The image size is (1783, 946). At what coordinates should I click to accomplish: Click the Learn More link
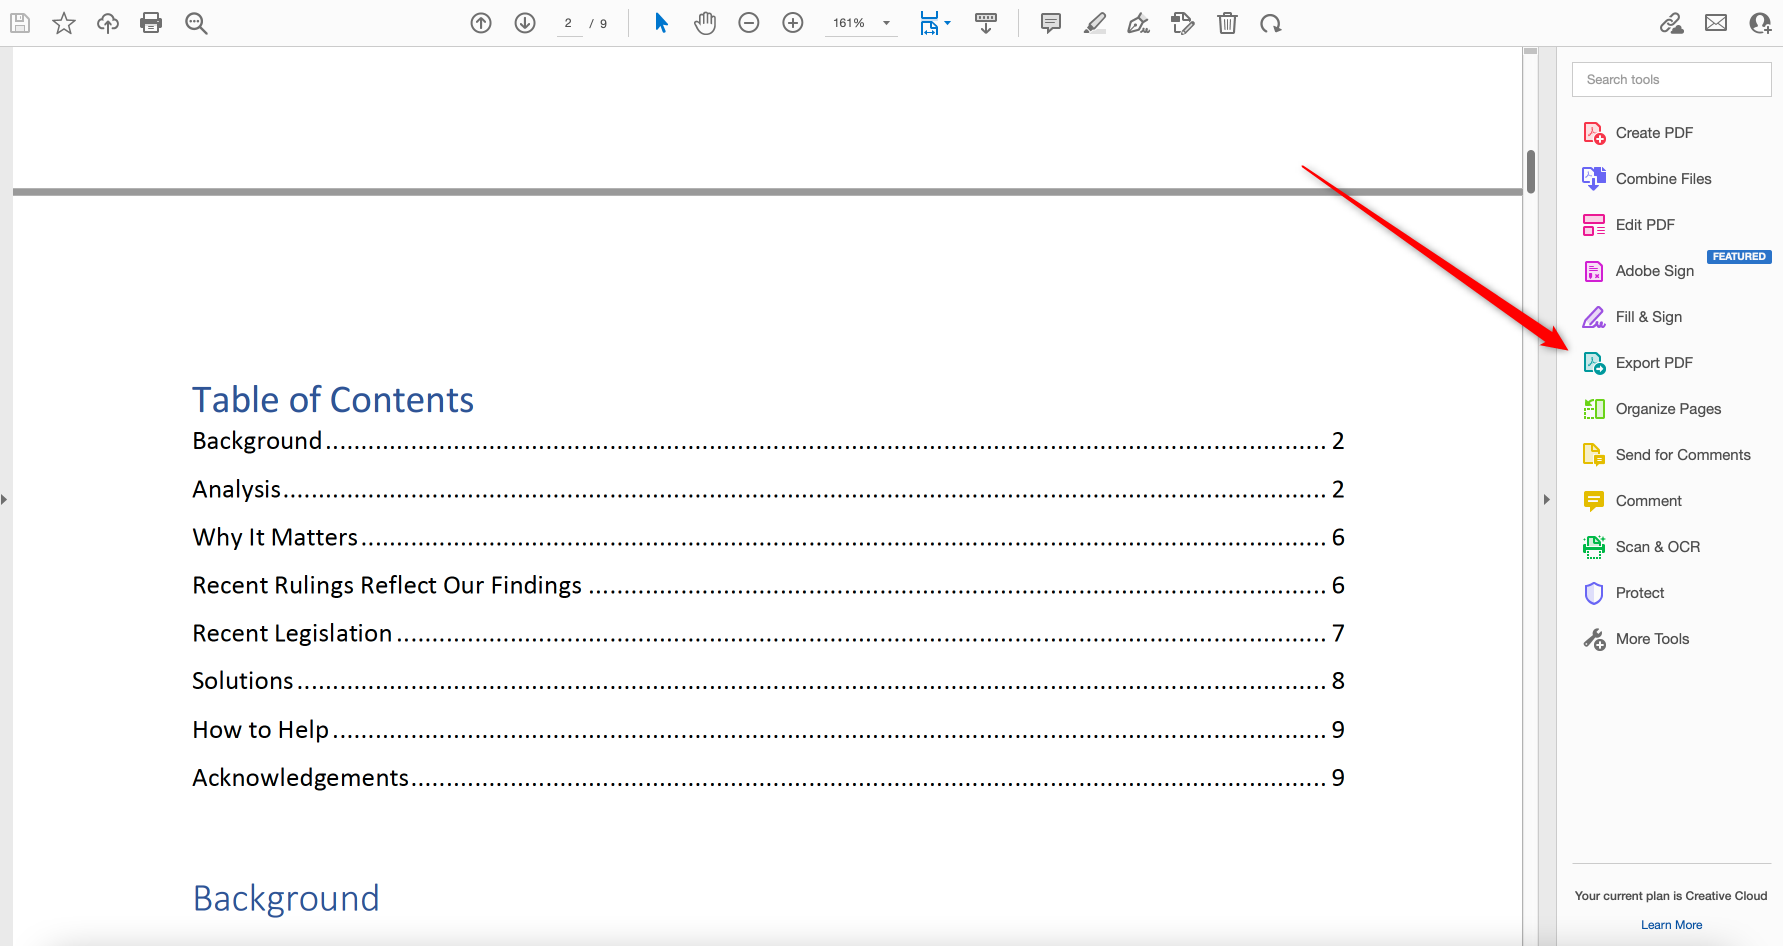click(x=1671, y=924)
